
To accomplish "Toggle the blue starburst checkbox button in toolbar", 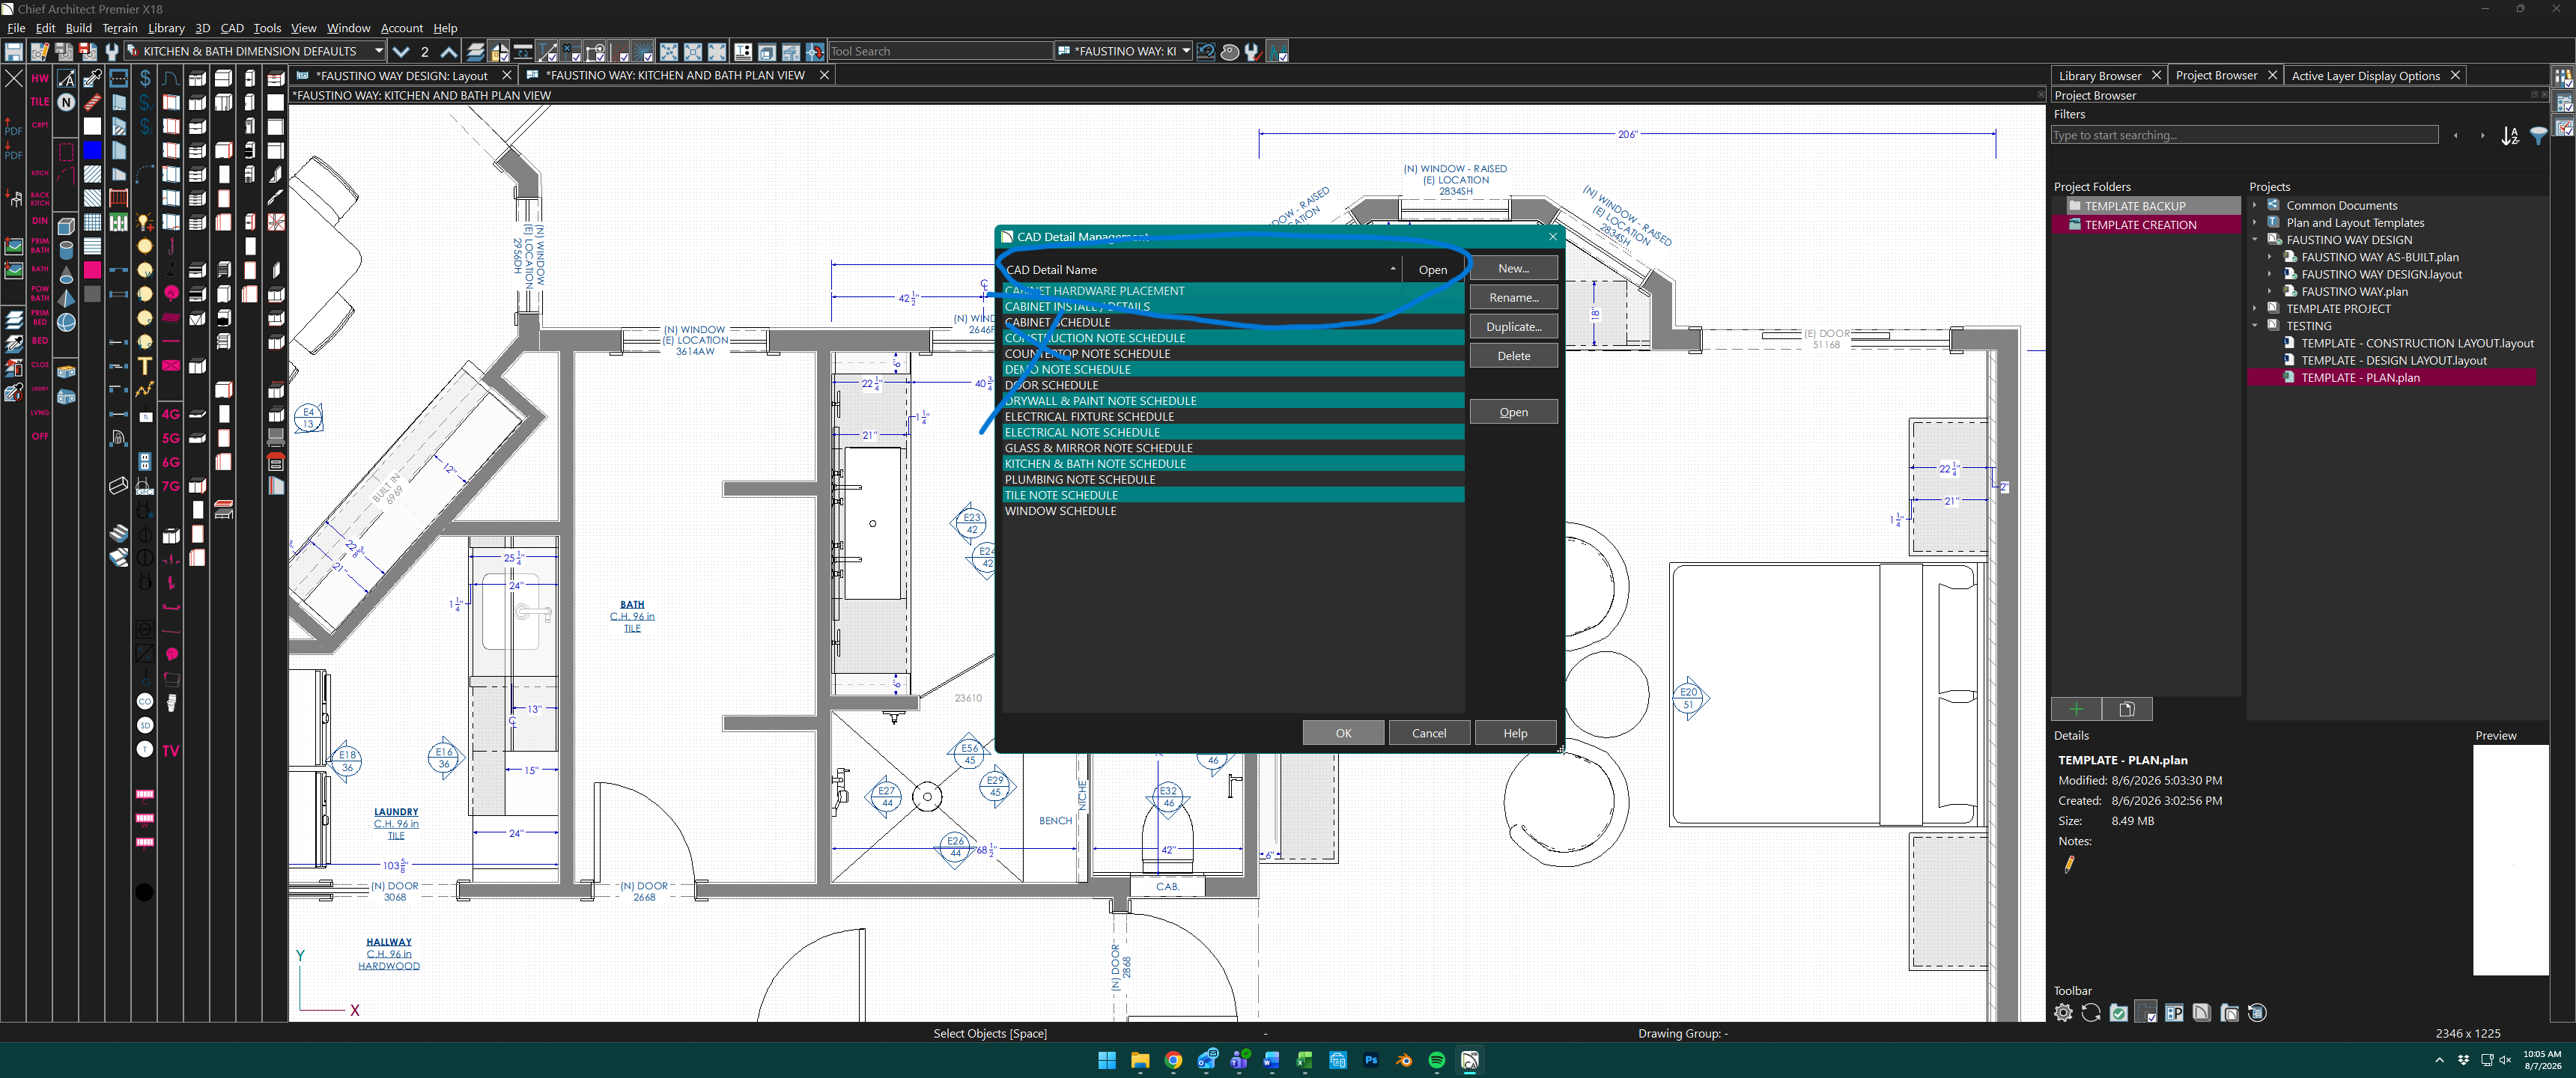I will [643, 51].
